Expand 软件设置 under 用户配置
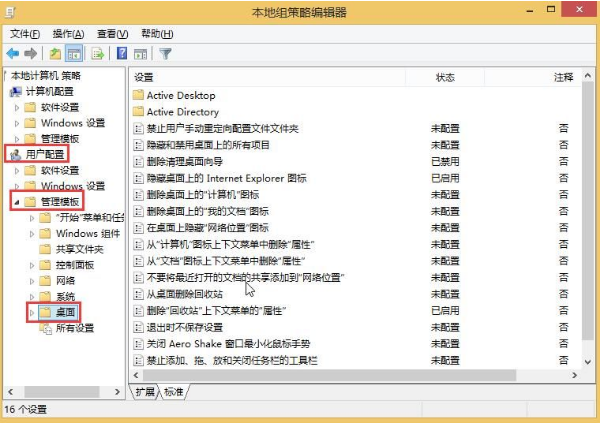This screenshot has height=426, width=600. (x=17, y=171)
